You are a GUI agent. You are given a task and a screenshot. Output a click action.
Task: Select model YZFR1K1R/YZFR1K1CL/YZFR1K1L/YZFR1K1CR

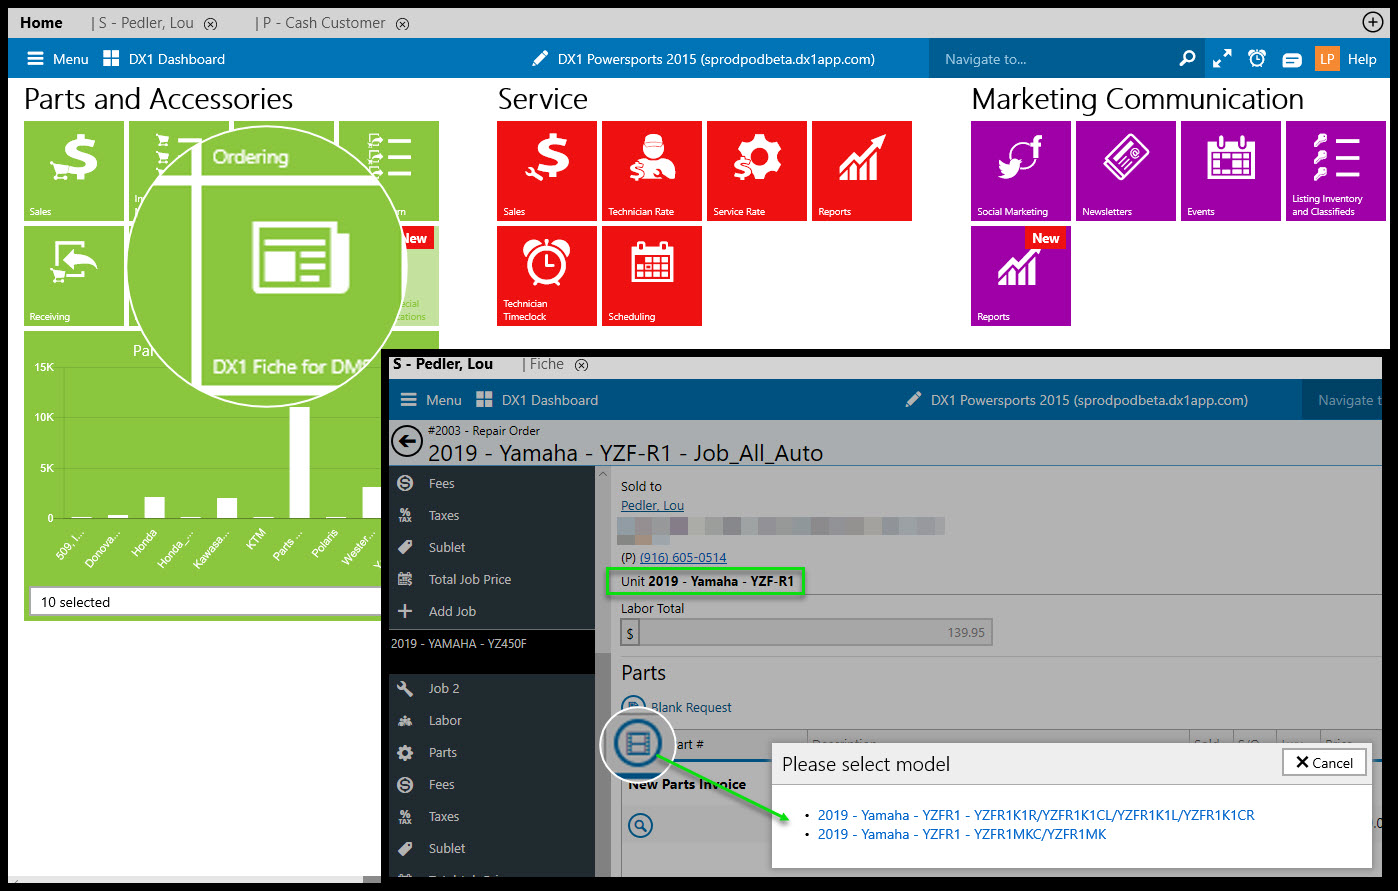pos(1036,815)
